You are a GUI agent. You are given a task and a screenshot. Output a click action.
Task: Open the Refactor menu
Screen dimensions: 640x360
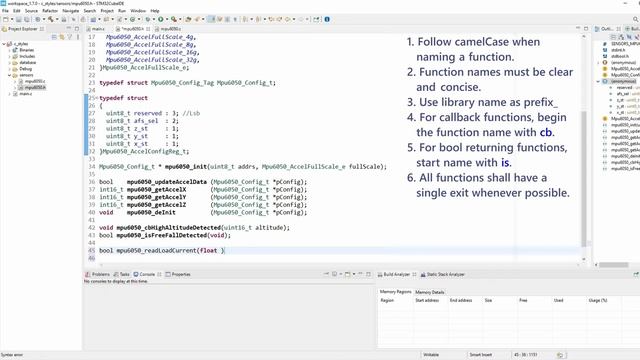[50, 11]
